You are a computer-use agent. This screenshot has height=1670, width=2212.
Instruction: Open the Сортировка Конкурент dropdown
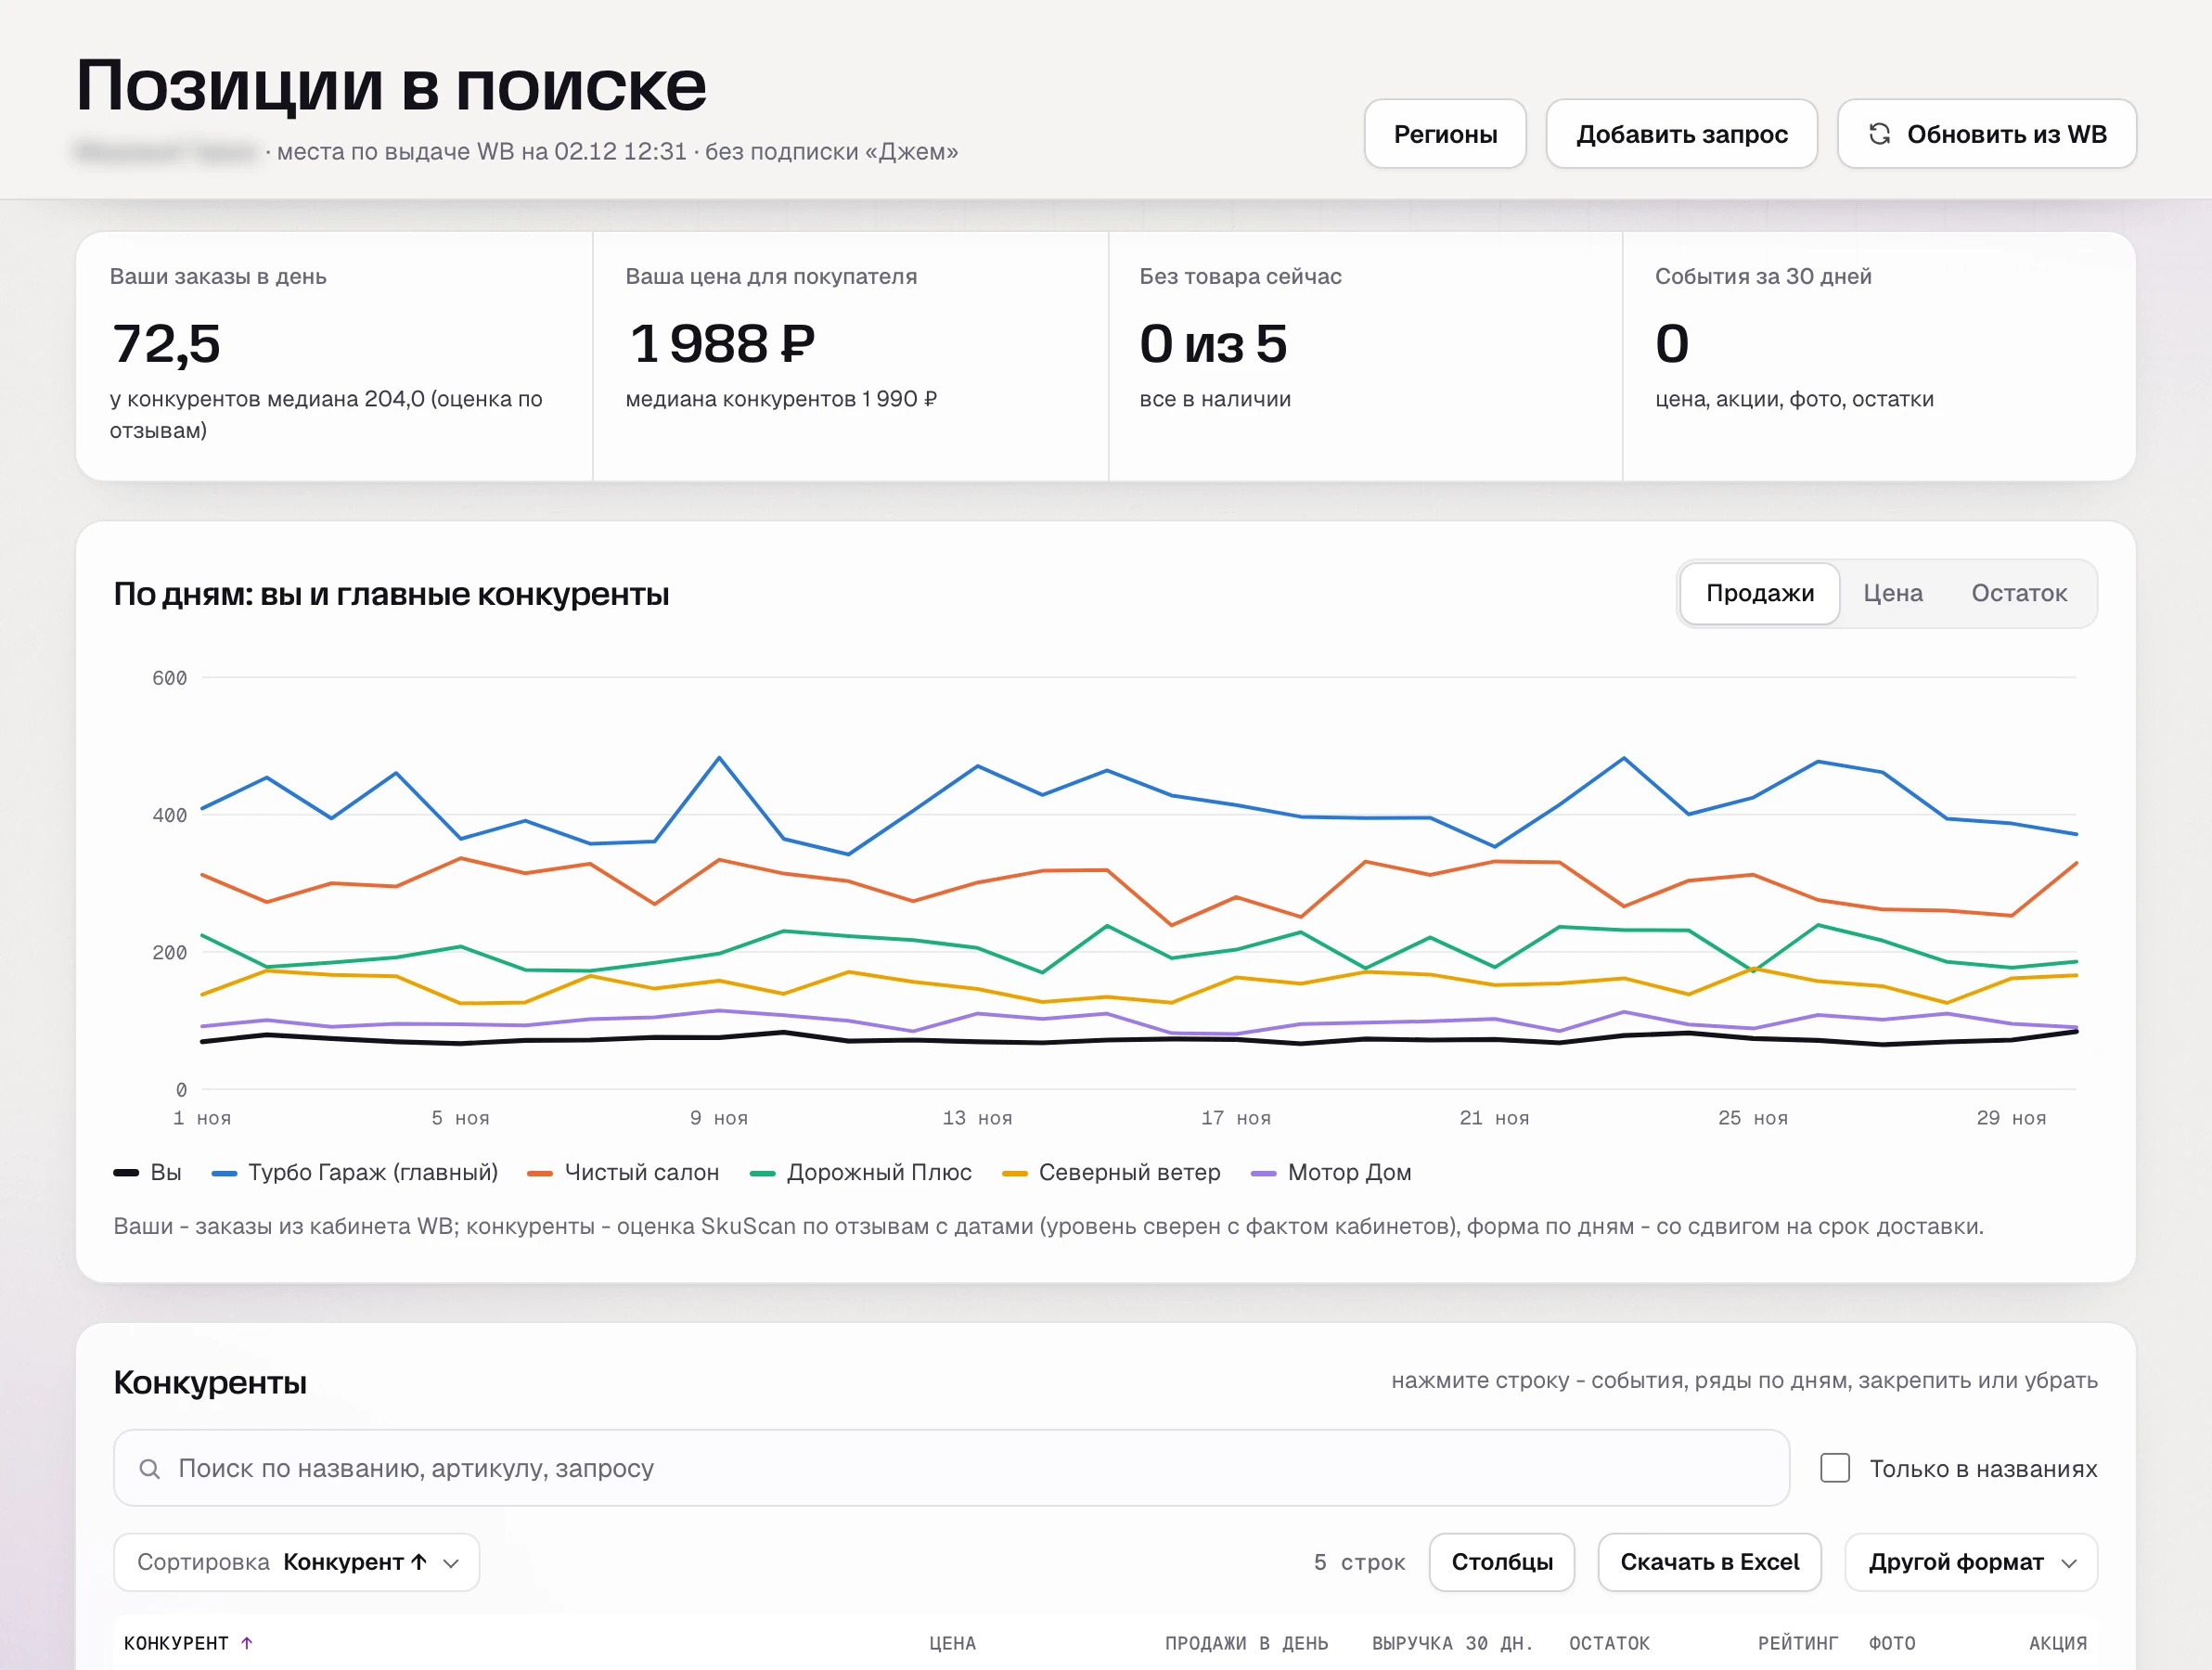click(x=297, y=1562)
